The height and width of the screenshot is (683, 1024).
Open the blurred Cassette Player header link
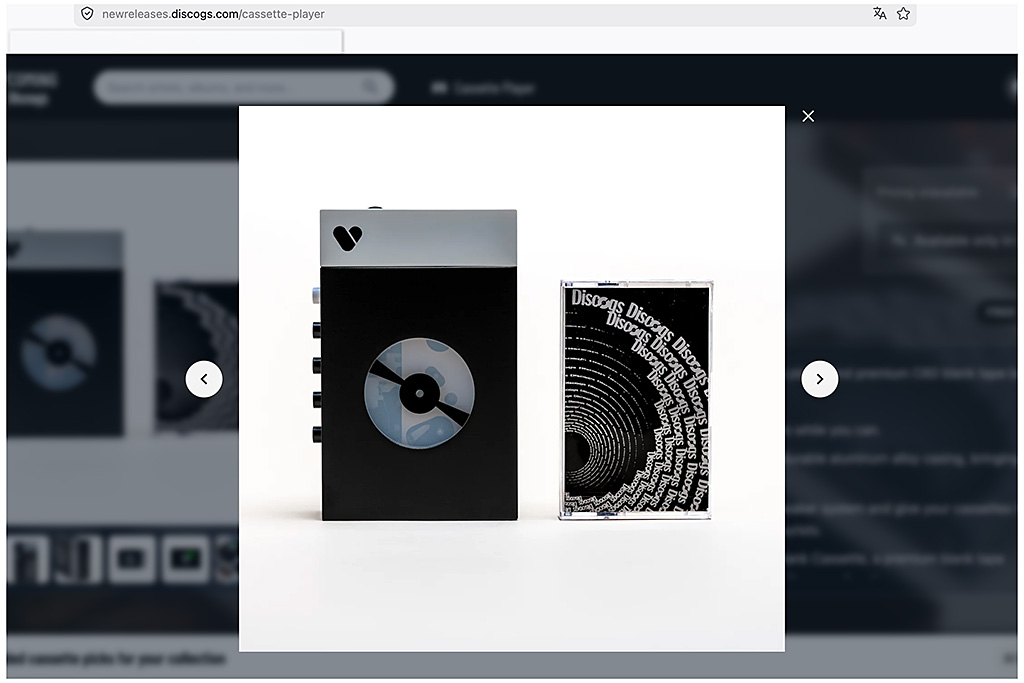point(483,87)
